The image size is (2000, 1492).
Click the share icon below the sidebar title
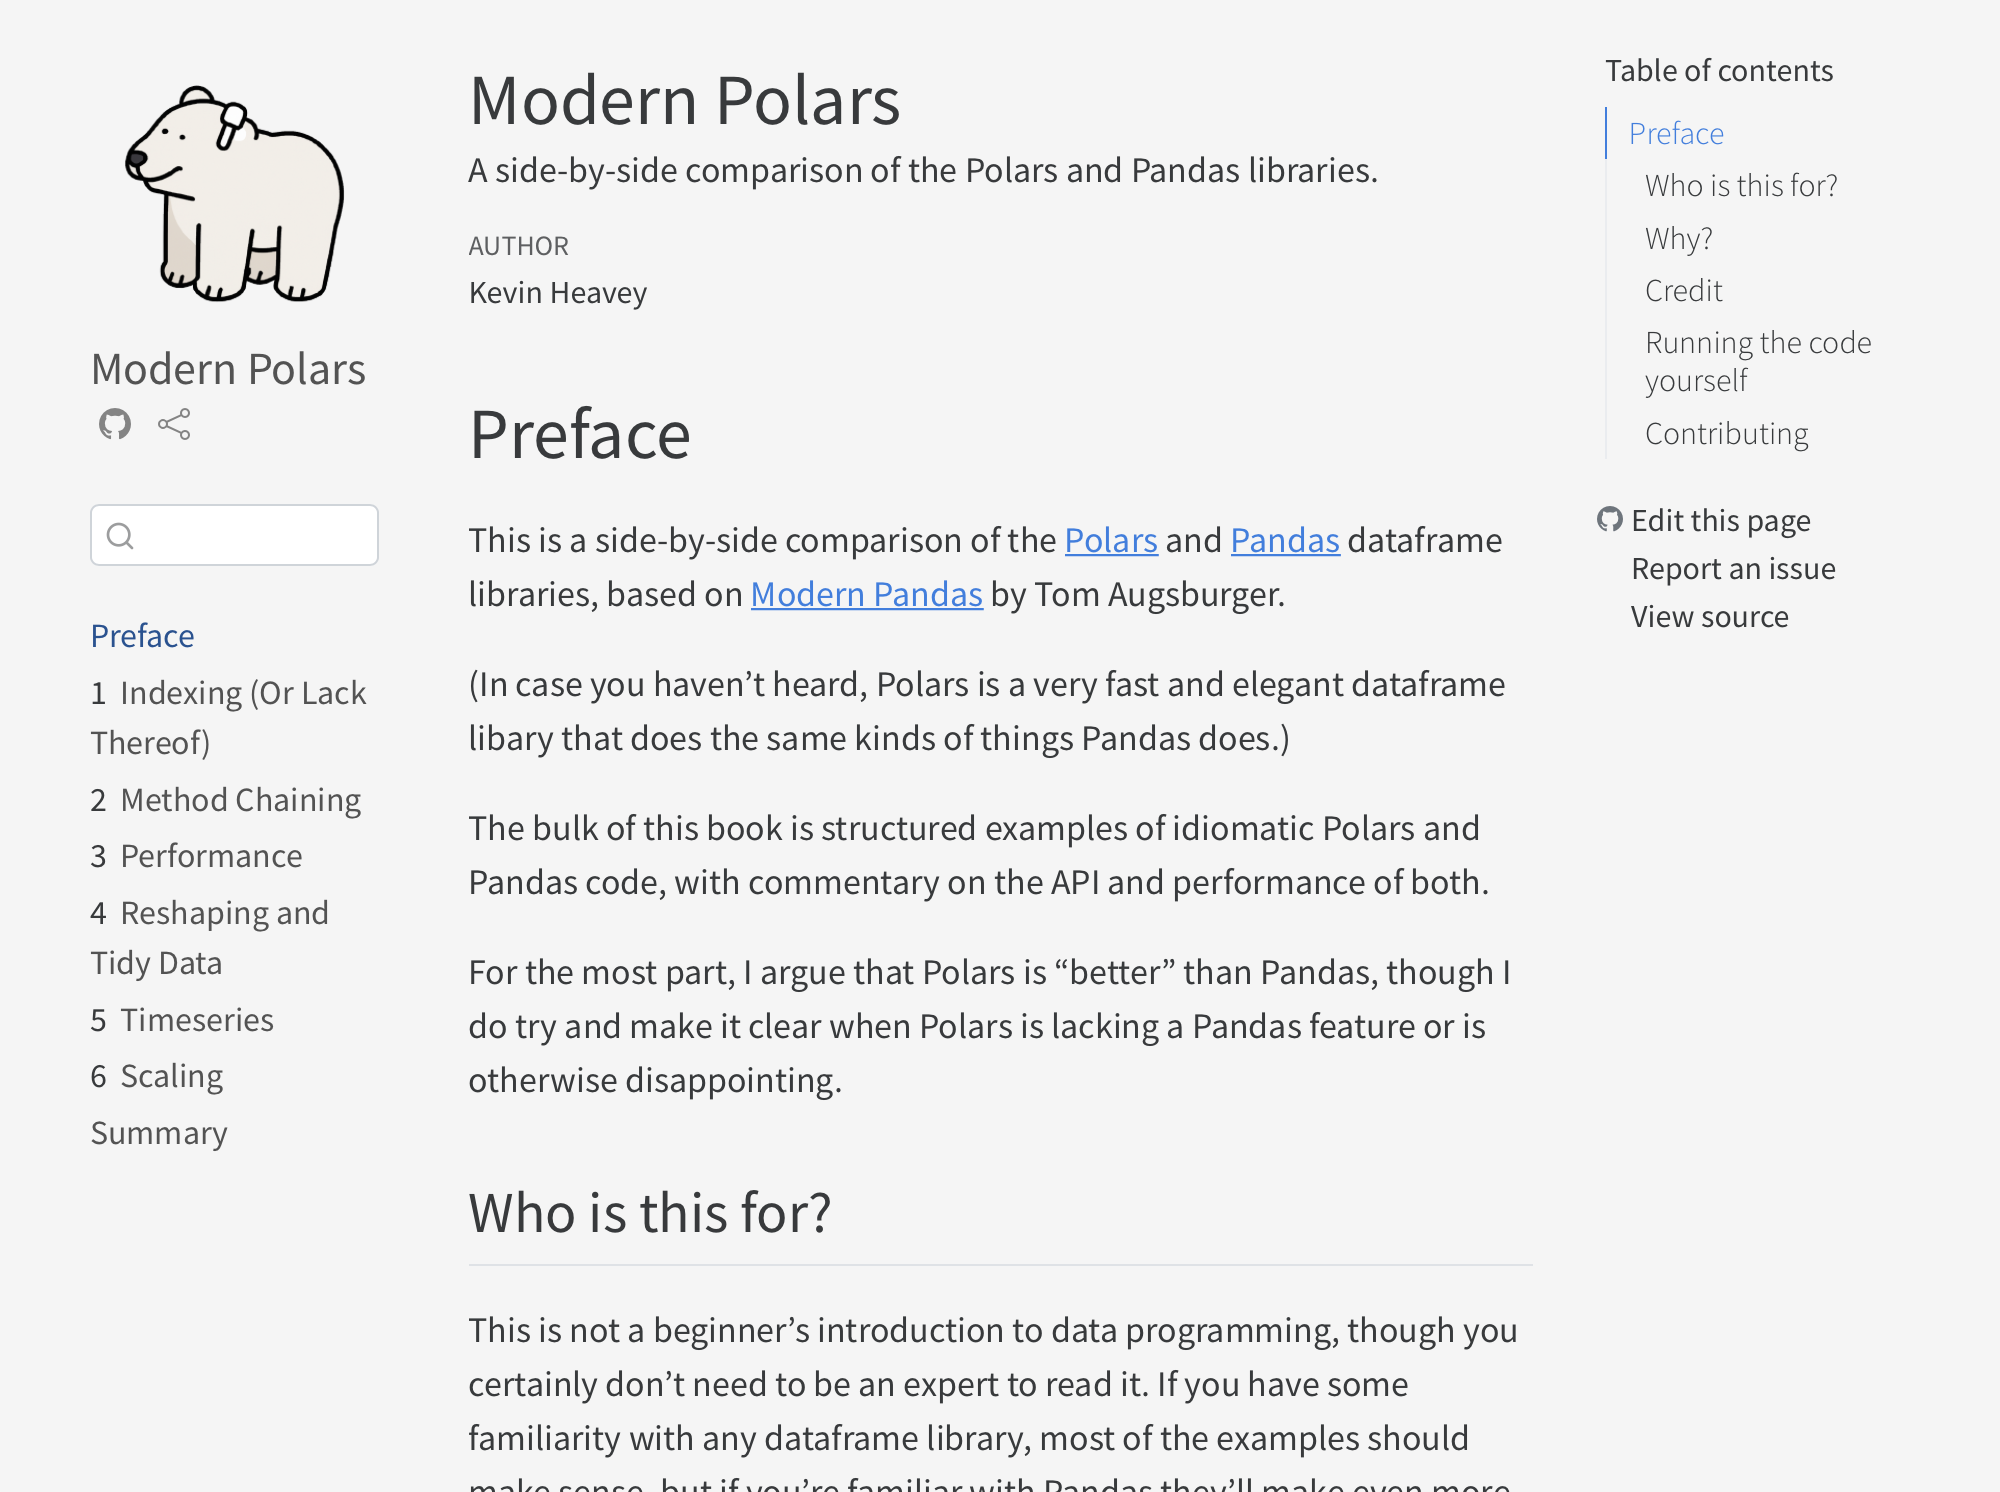pos(174,424)
